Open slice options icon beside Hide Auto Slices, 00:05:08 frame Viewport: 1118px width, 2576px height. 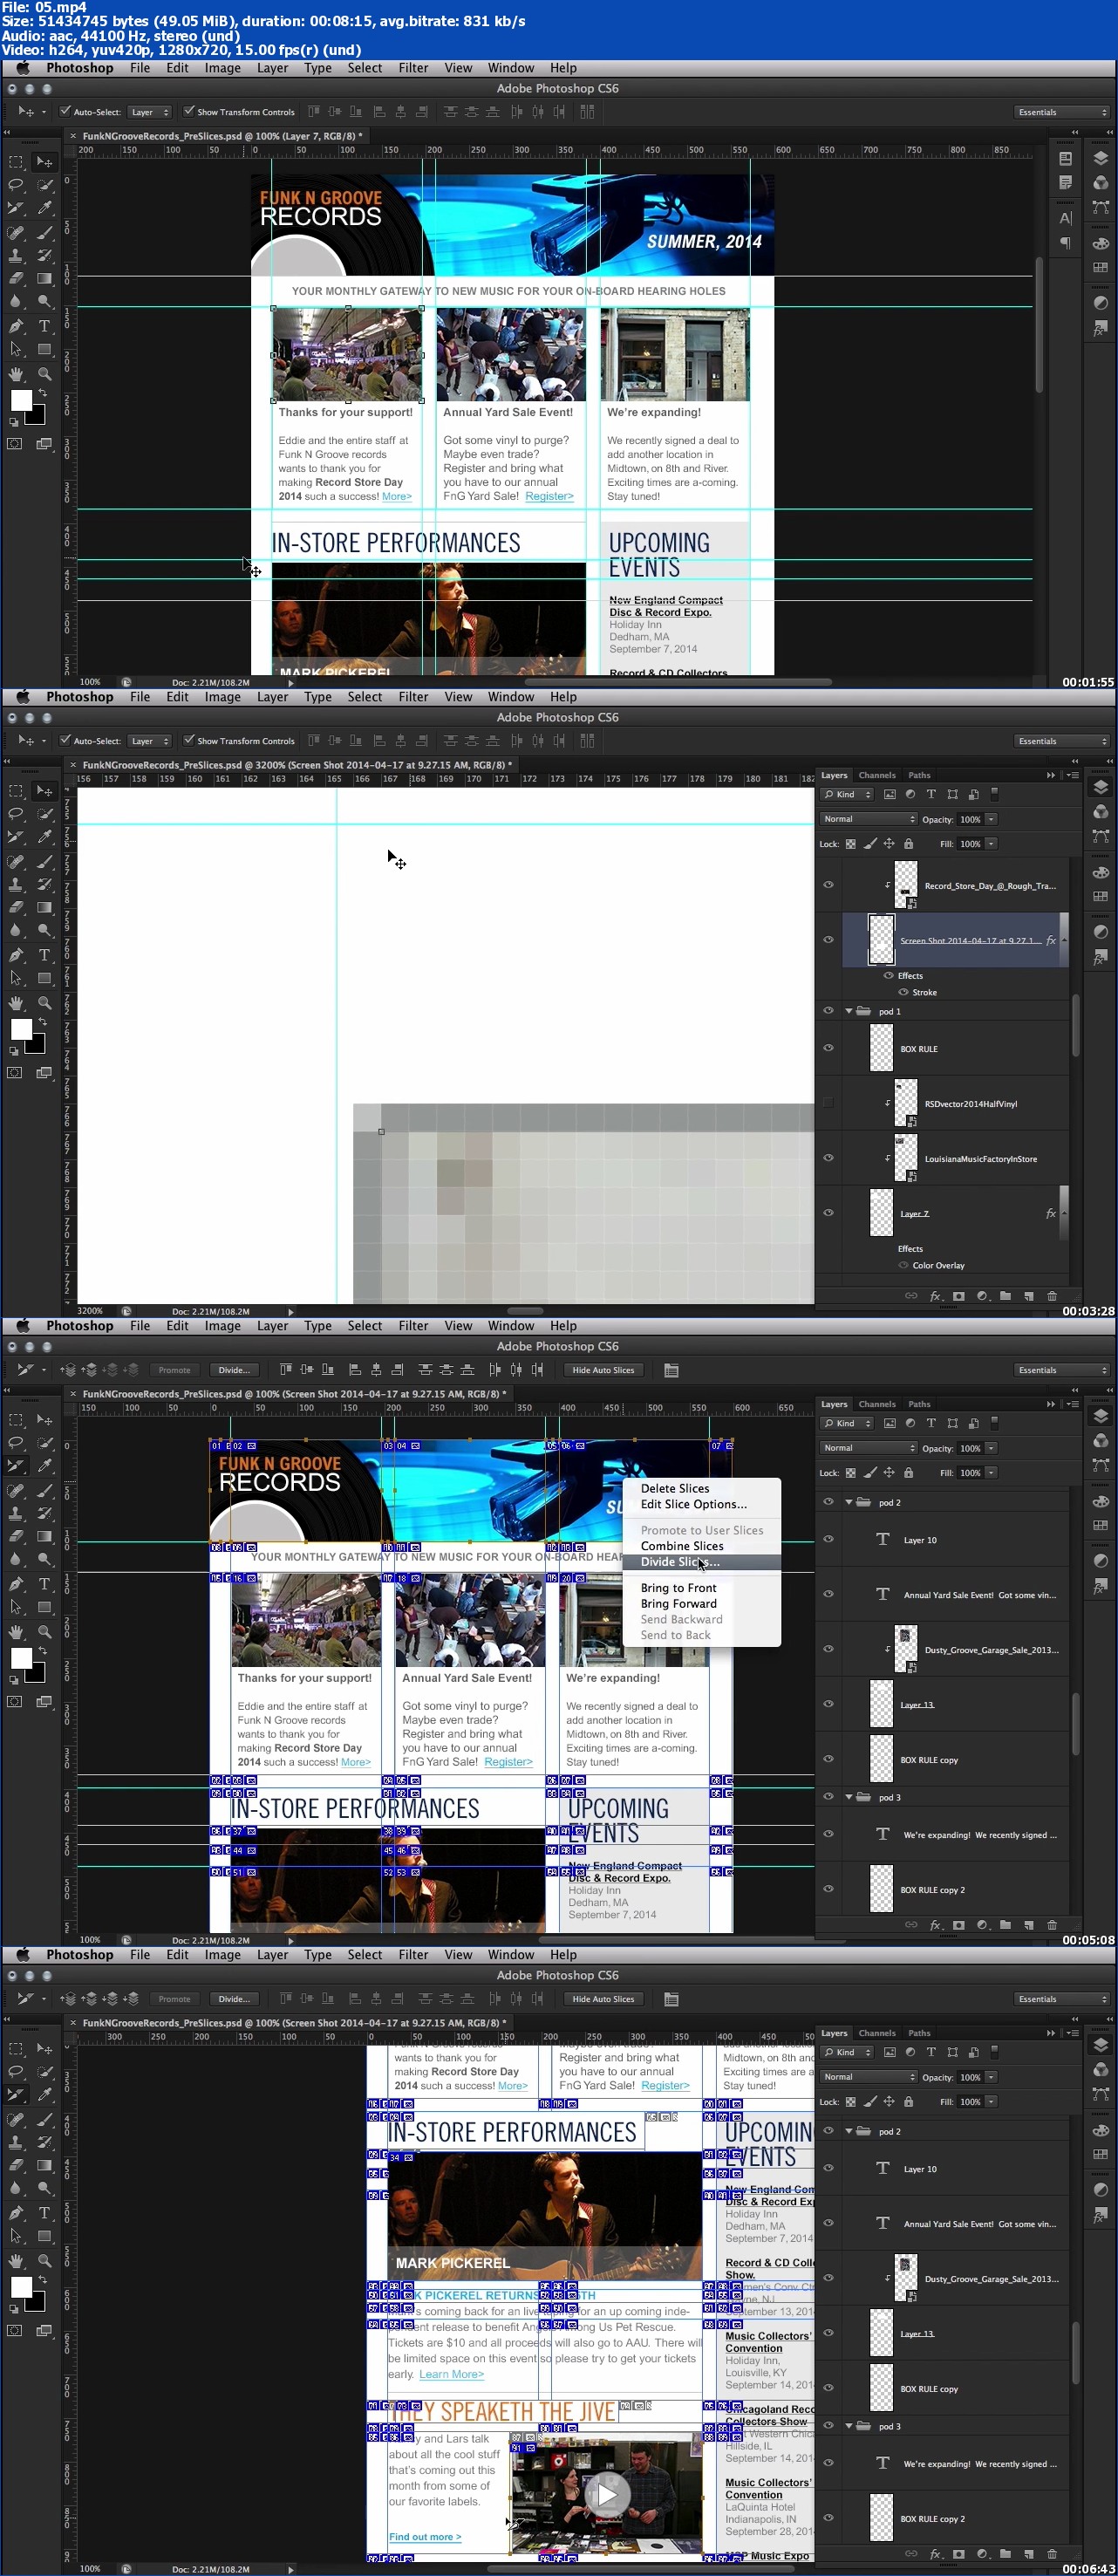671,1370
